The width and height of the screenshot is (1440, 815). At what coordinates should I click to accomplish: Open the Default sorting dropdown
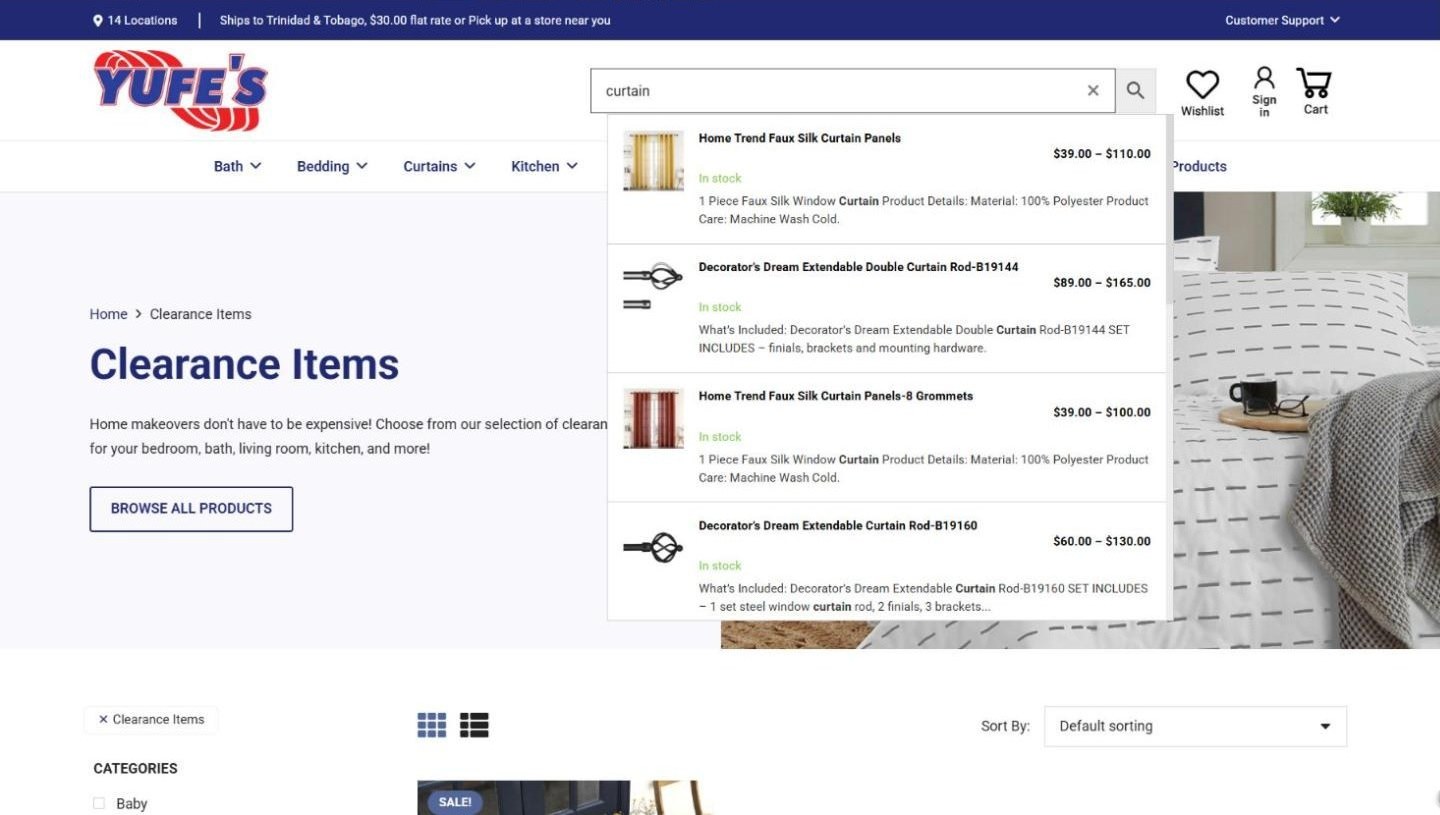[1195, 726]
